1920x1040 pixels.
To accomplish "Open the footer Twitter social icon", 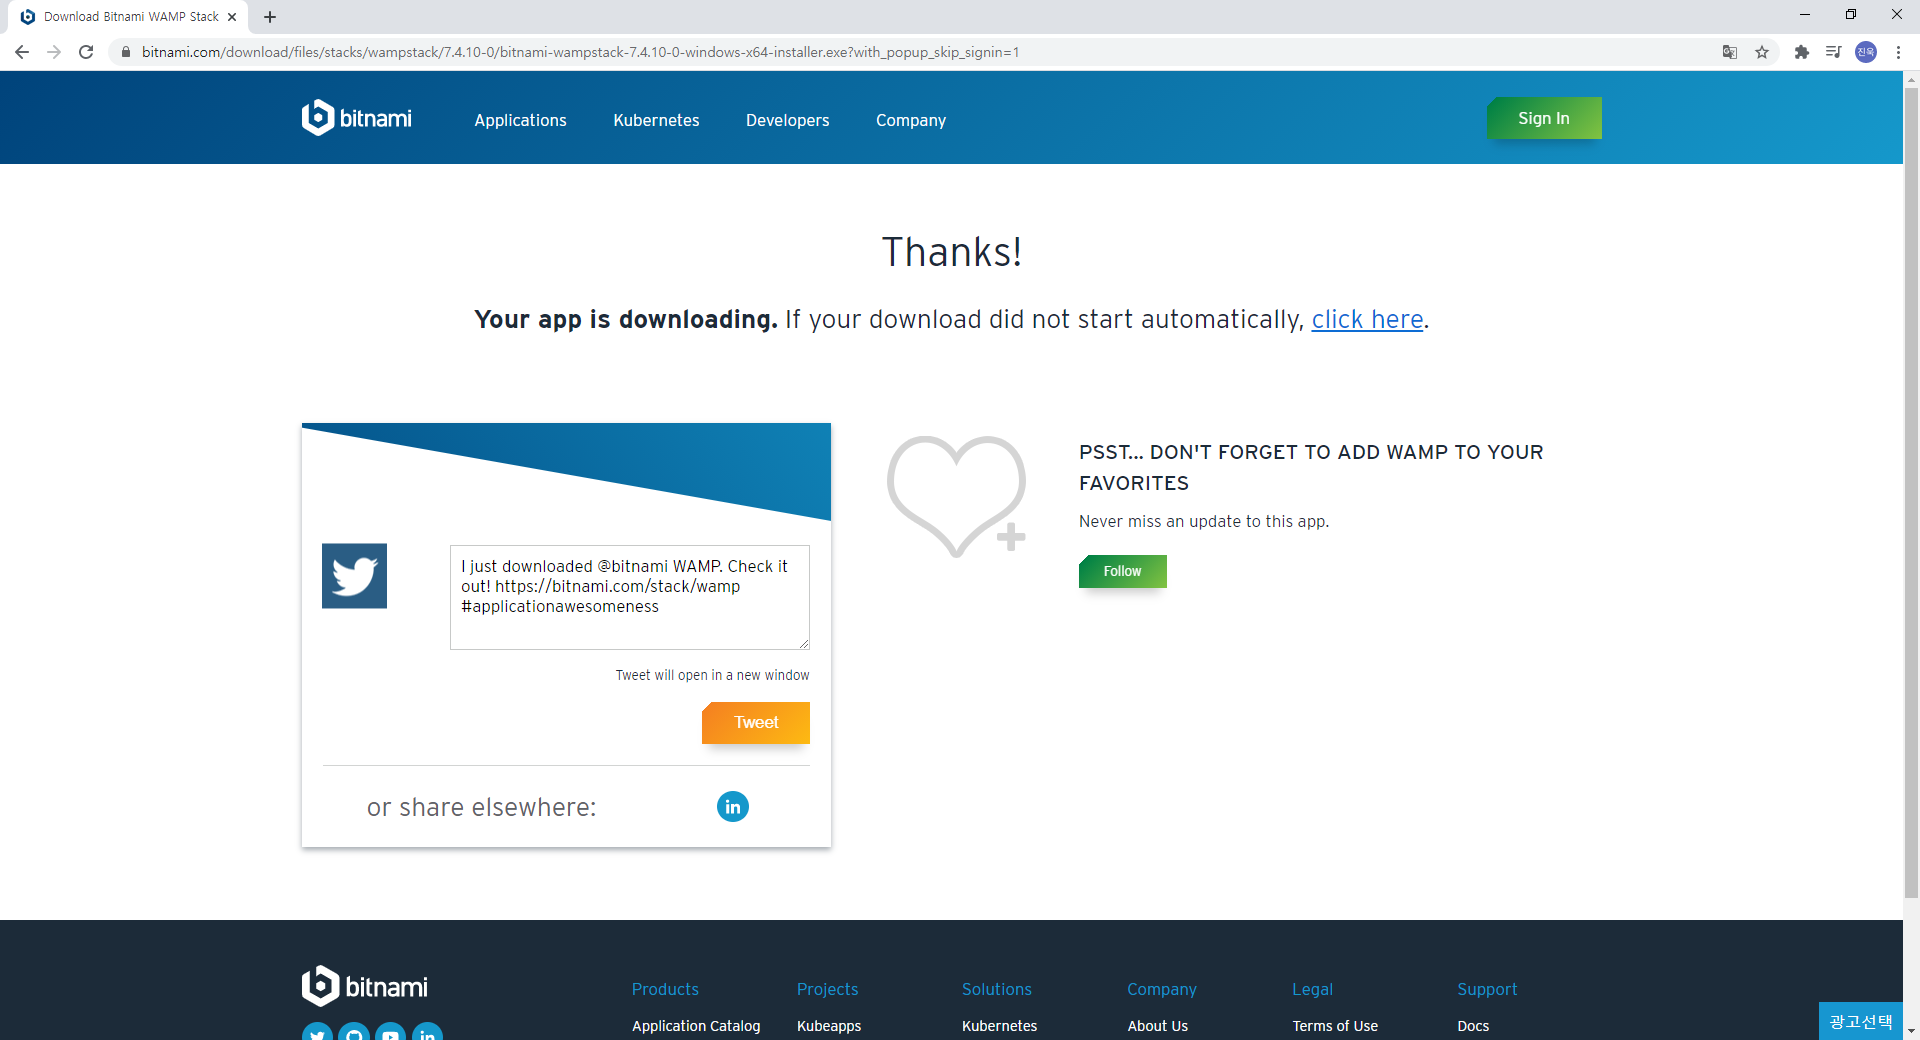I will point(317,1034).
